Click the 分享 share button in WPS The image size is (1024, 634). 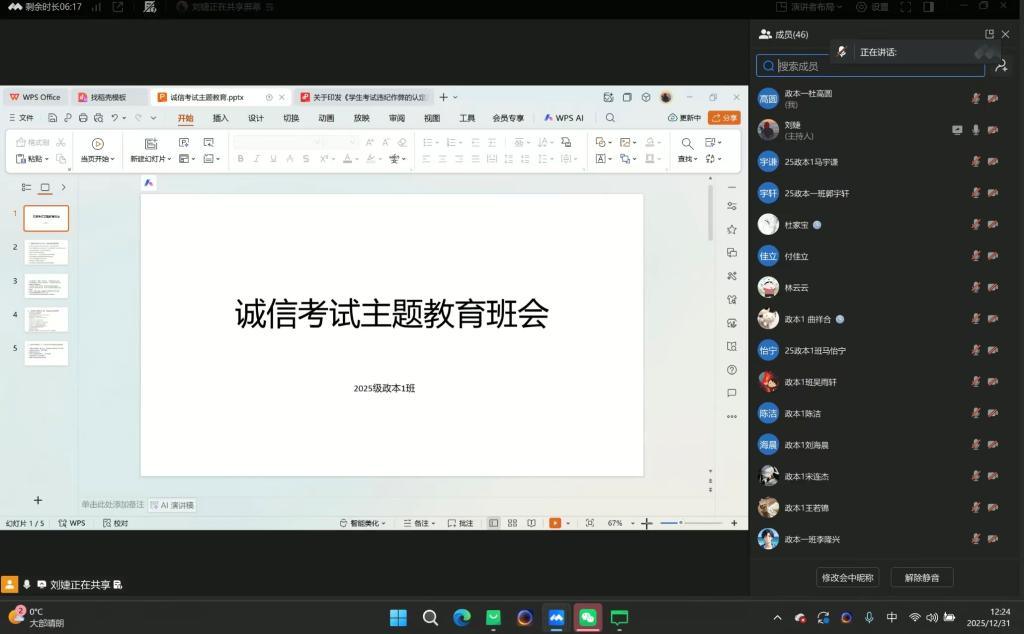coord(724,118)
